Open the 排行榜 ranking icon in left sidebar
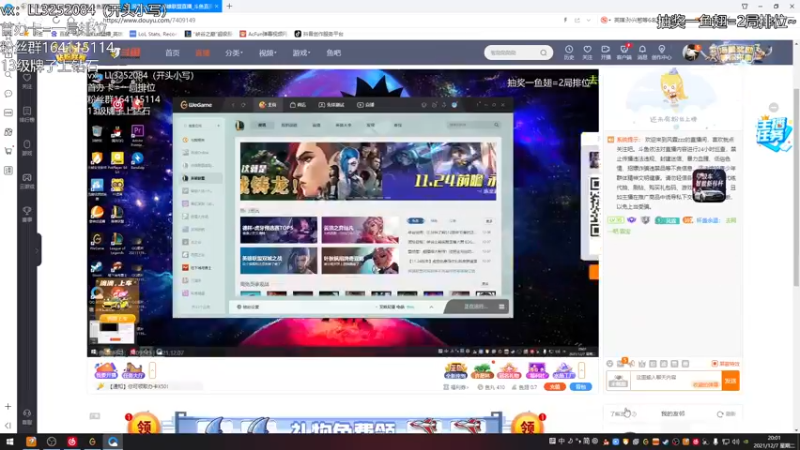800x450 pixels. 27,114
